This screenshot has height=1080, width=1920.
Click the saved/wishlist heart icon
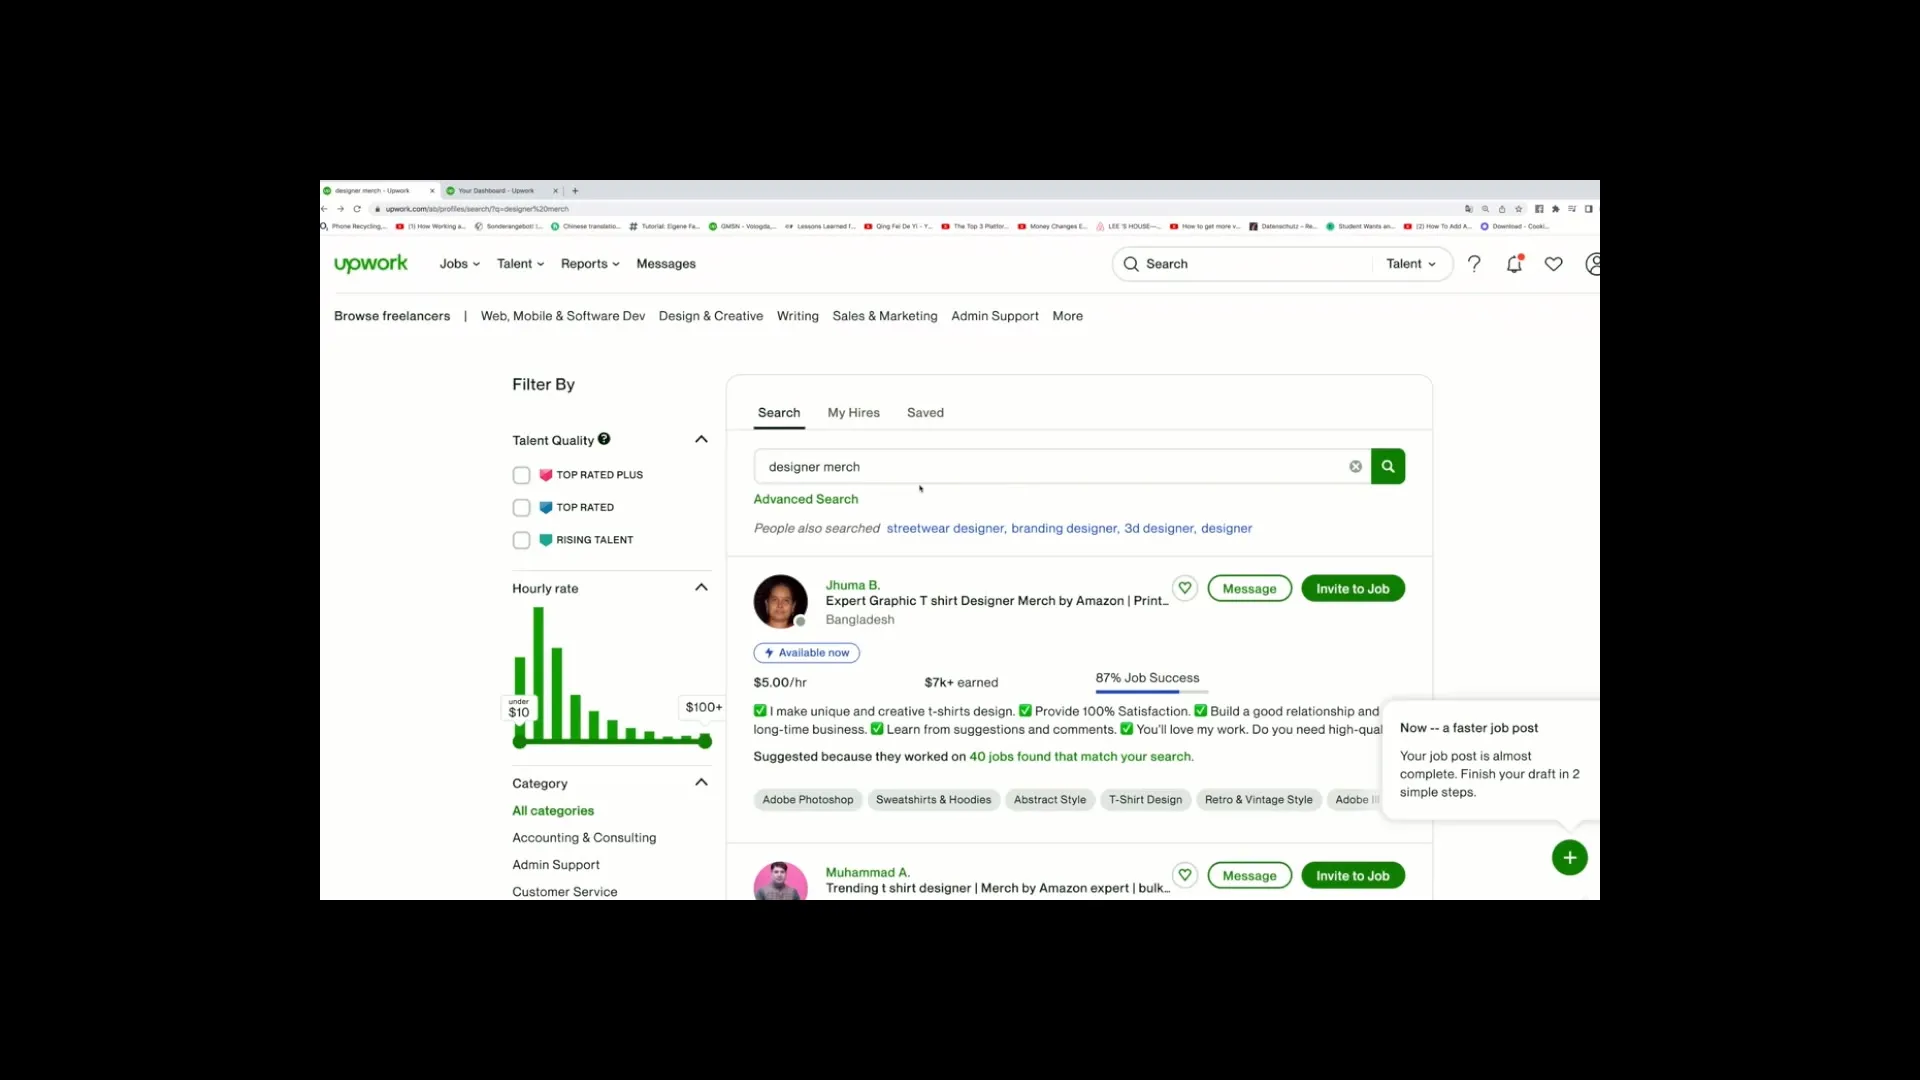(x=1552, y=264)
